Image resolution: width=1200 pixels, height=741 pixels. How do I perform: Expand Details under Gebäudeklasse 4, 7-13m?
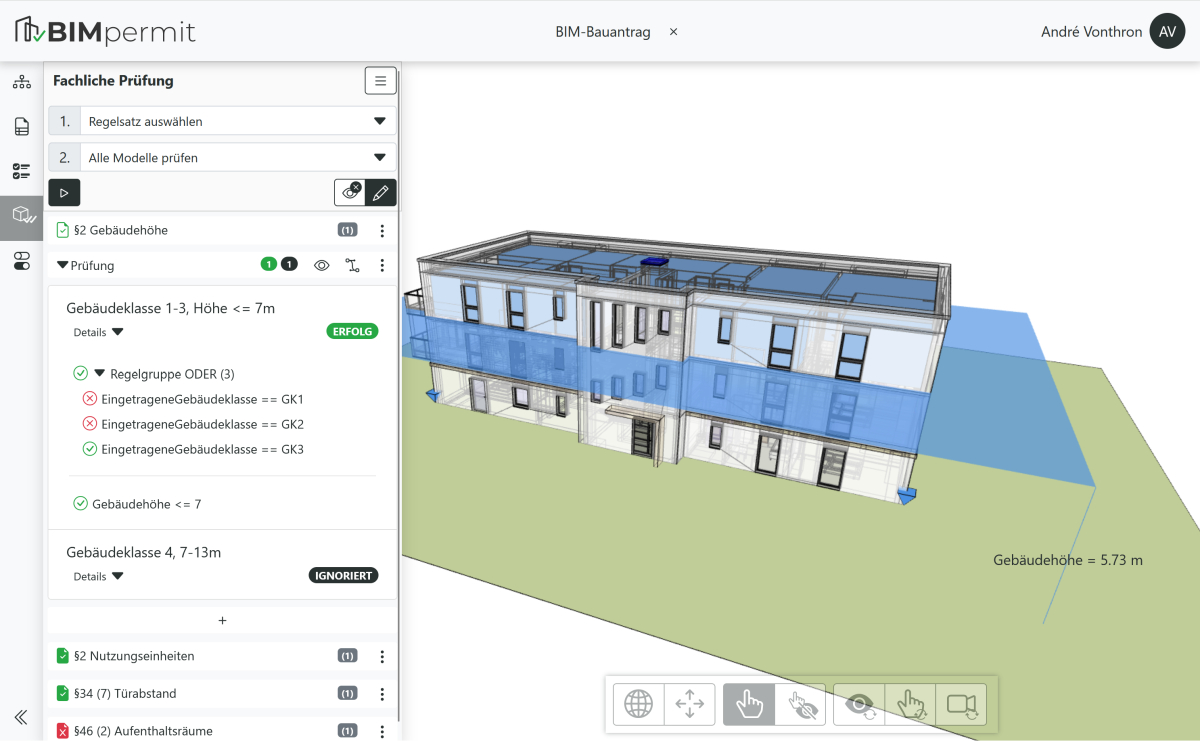[x=99, y=577]
